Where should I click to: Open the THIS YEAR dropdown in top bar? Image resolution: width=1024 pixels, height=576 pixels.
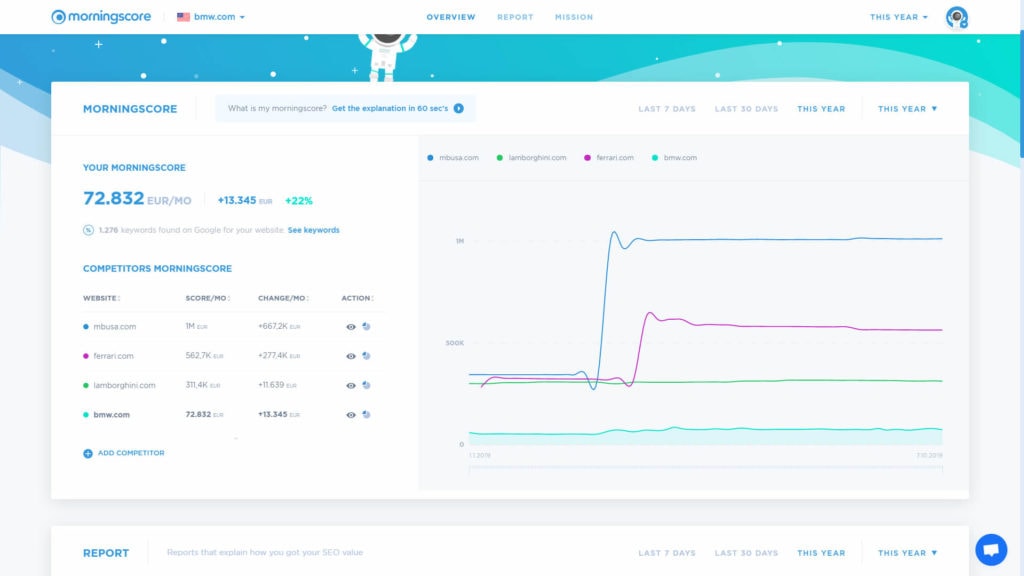[897, 16]
